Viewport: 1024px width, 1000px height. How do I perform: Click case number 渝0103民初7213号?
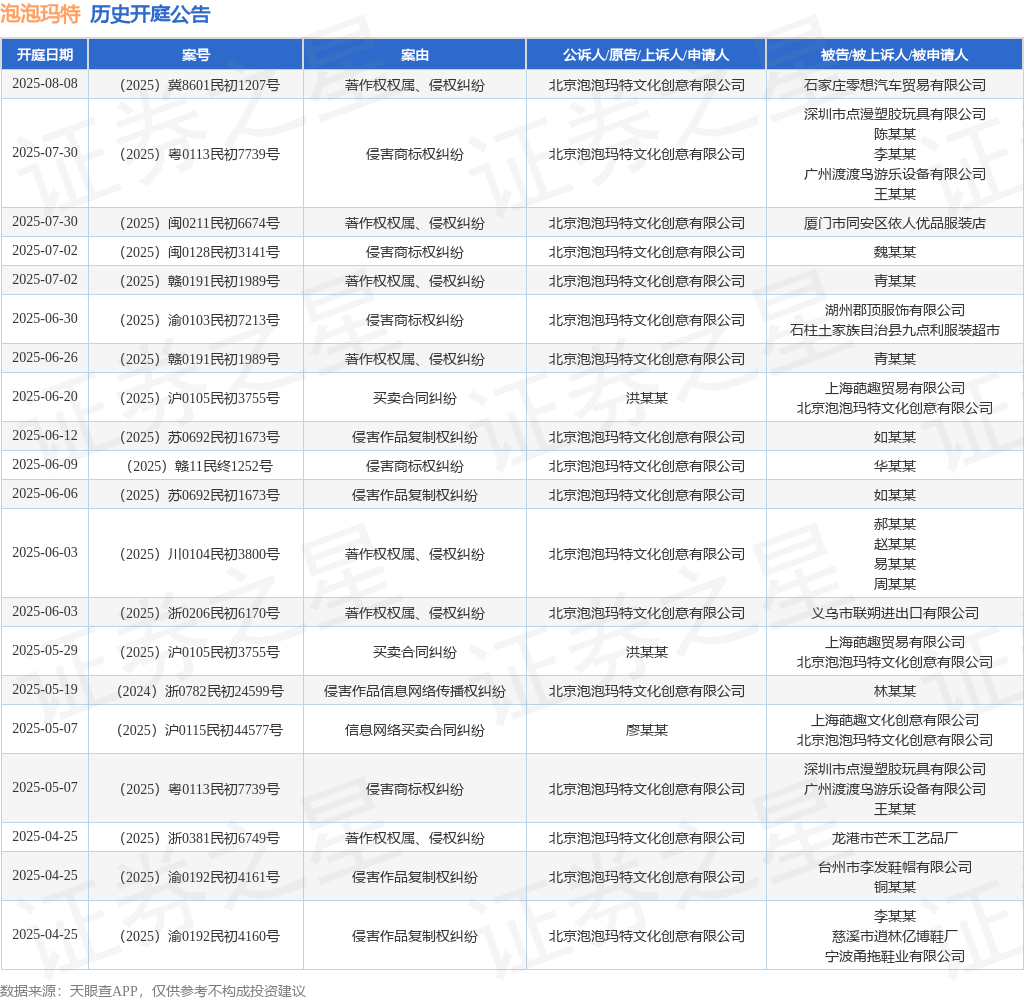click(x=199, y=320)
